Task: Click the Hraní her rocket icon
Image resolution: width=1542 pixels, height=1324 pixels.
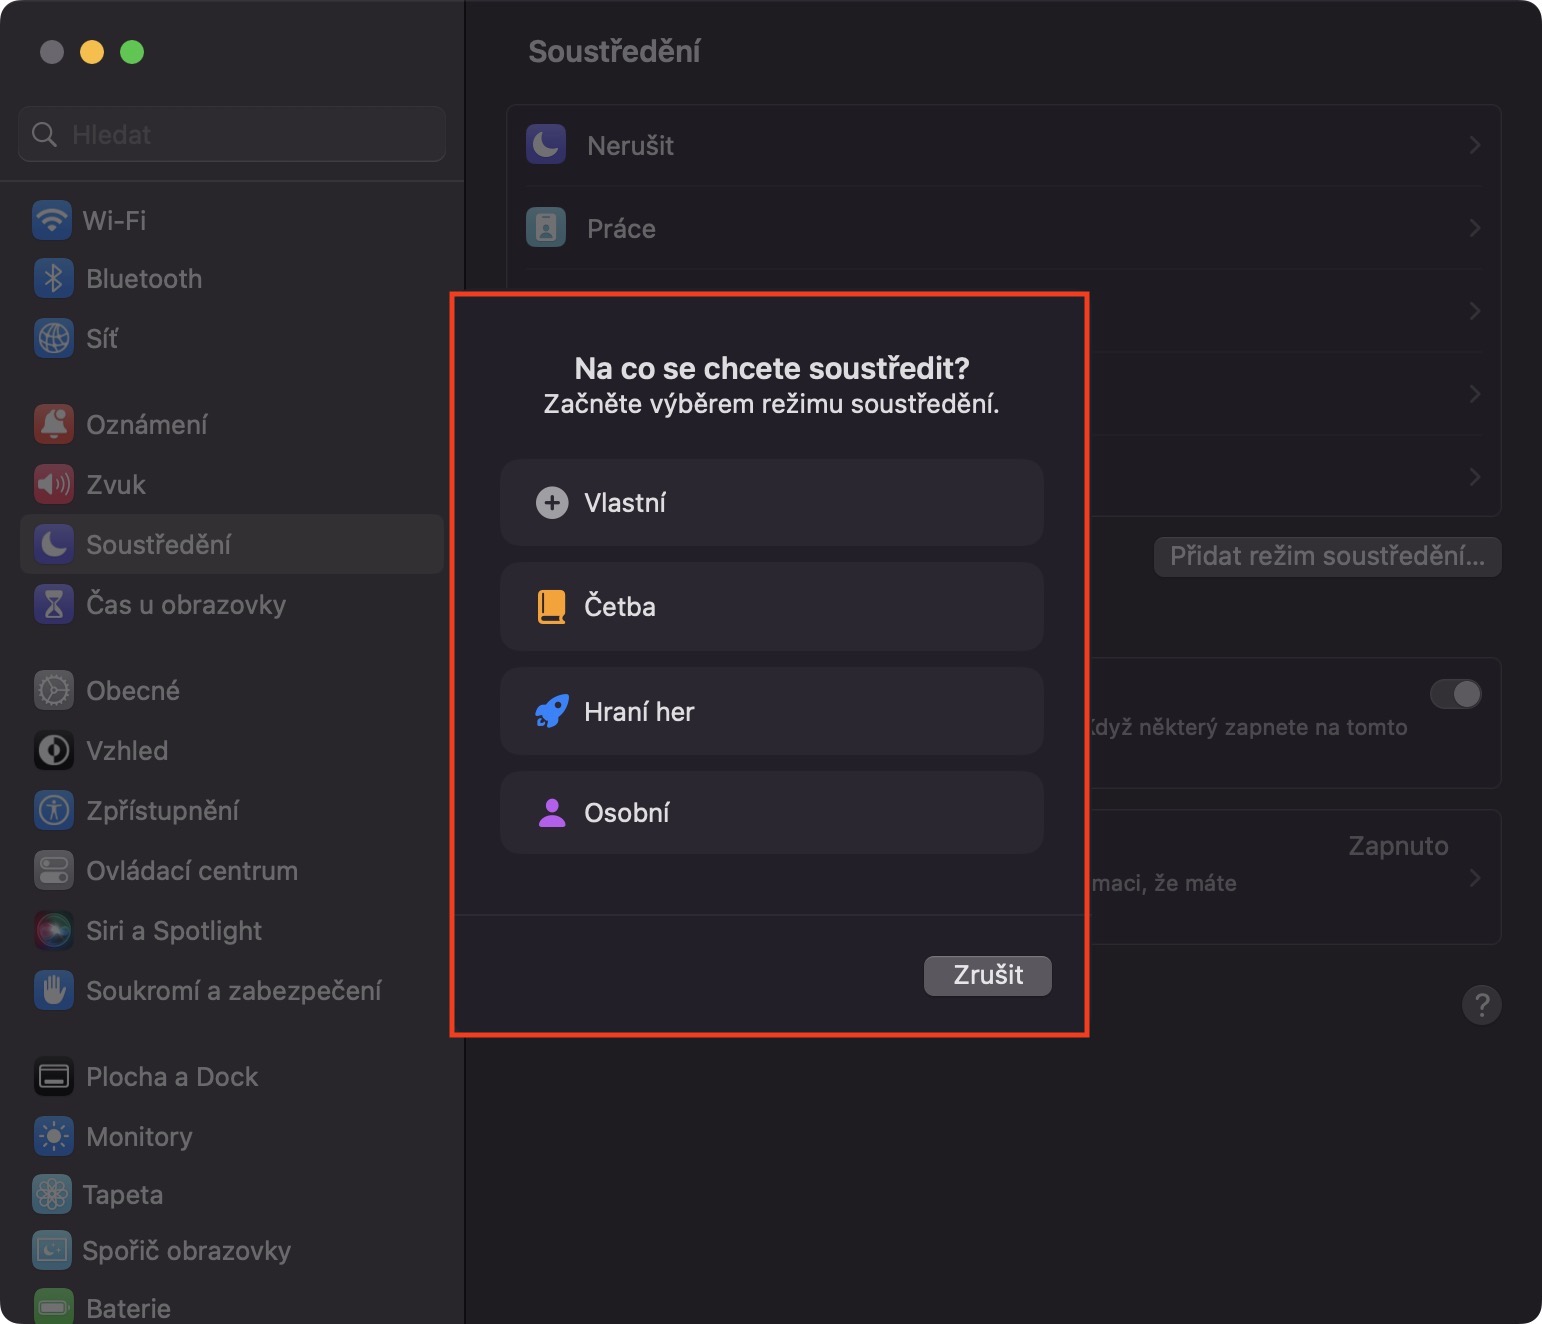Action: point(551,711)
